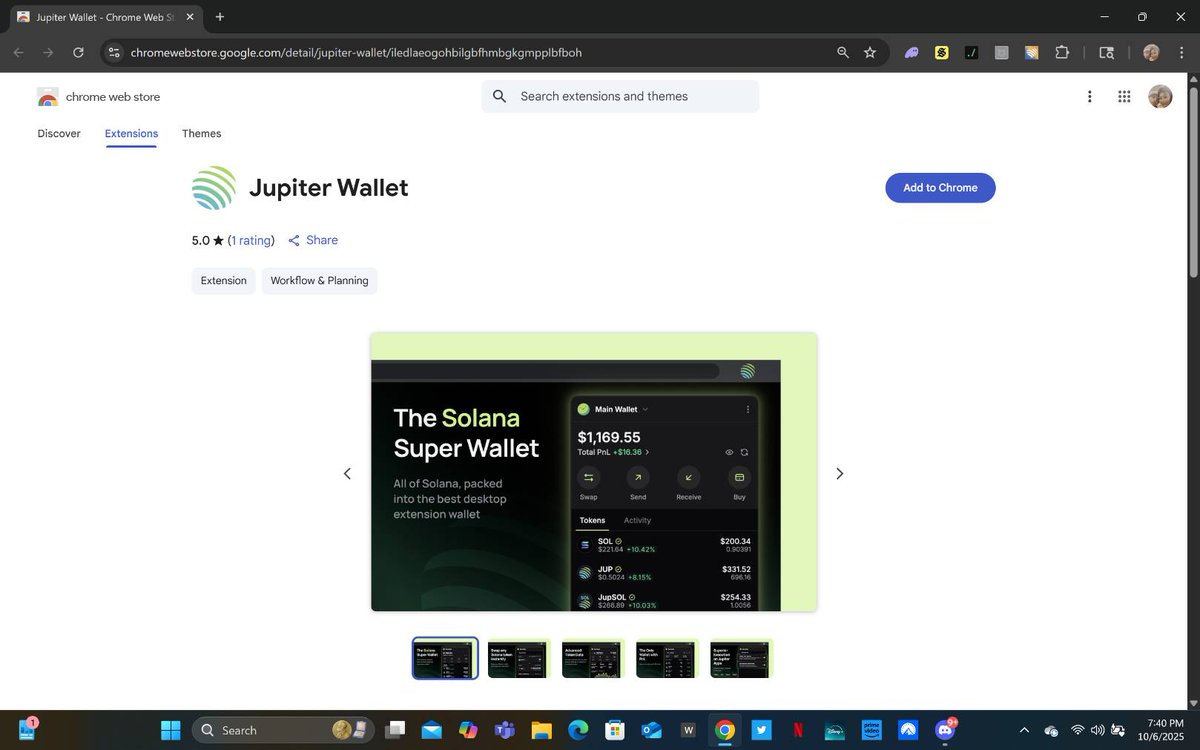Go to the Discover tab
Image resolution: width=1200 pixels, height=750 pixels.
59,133
